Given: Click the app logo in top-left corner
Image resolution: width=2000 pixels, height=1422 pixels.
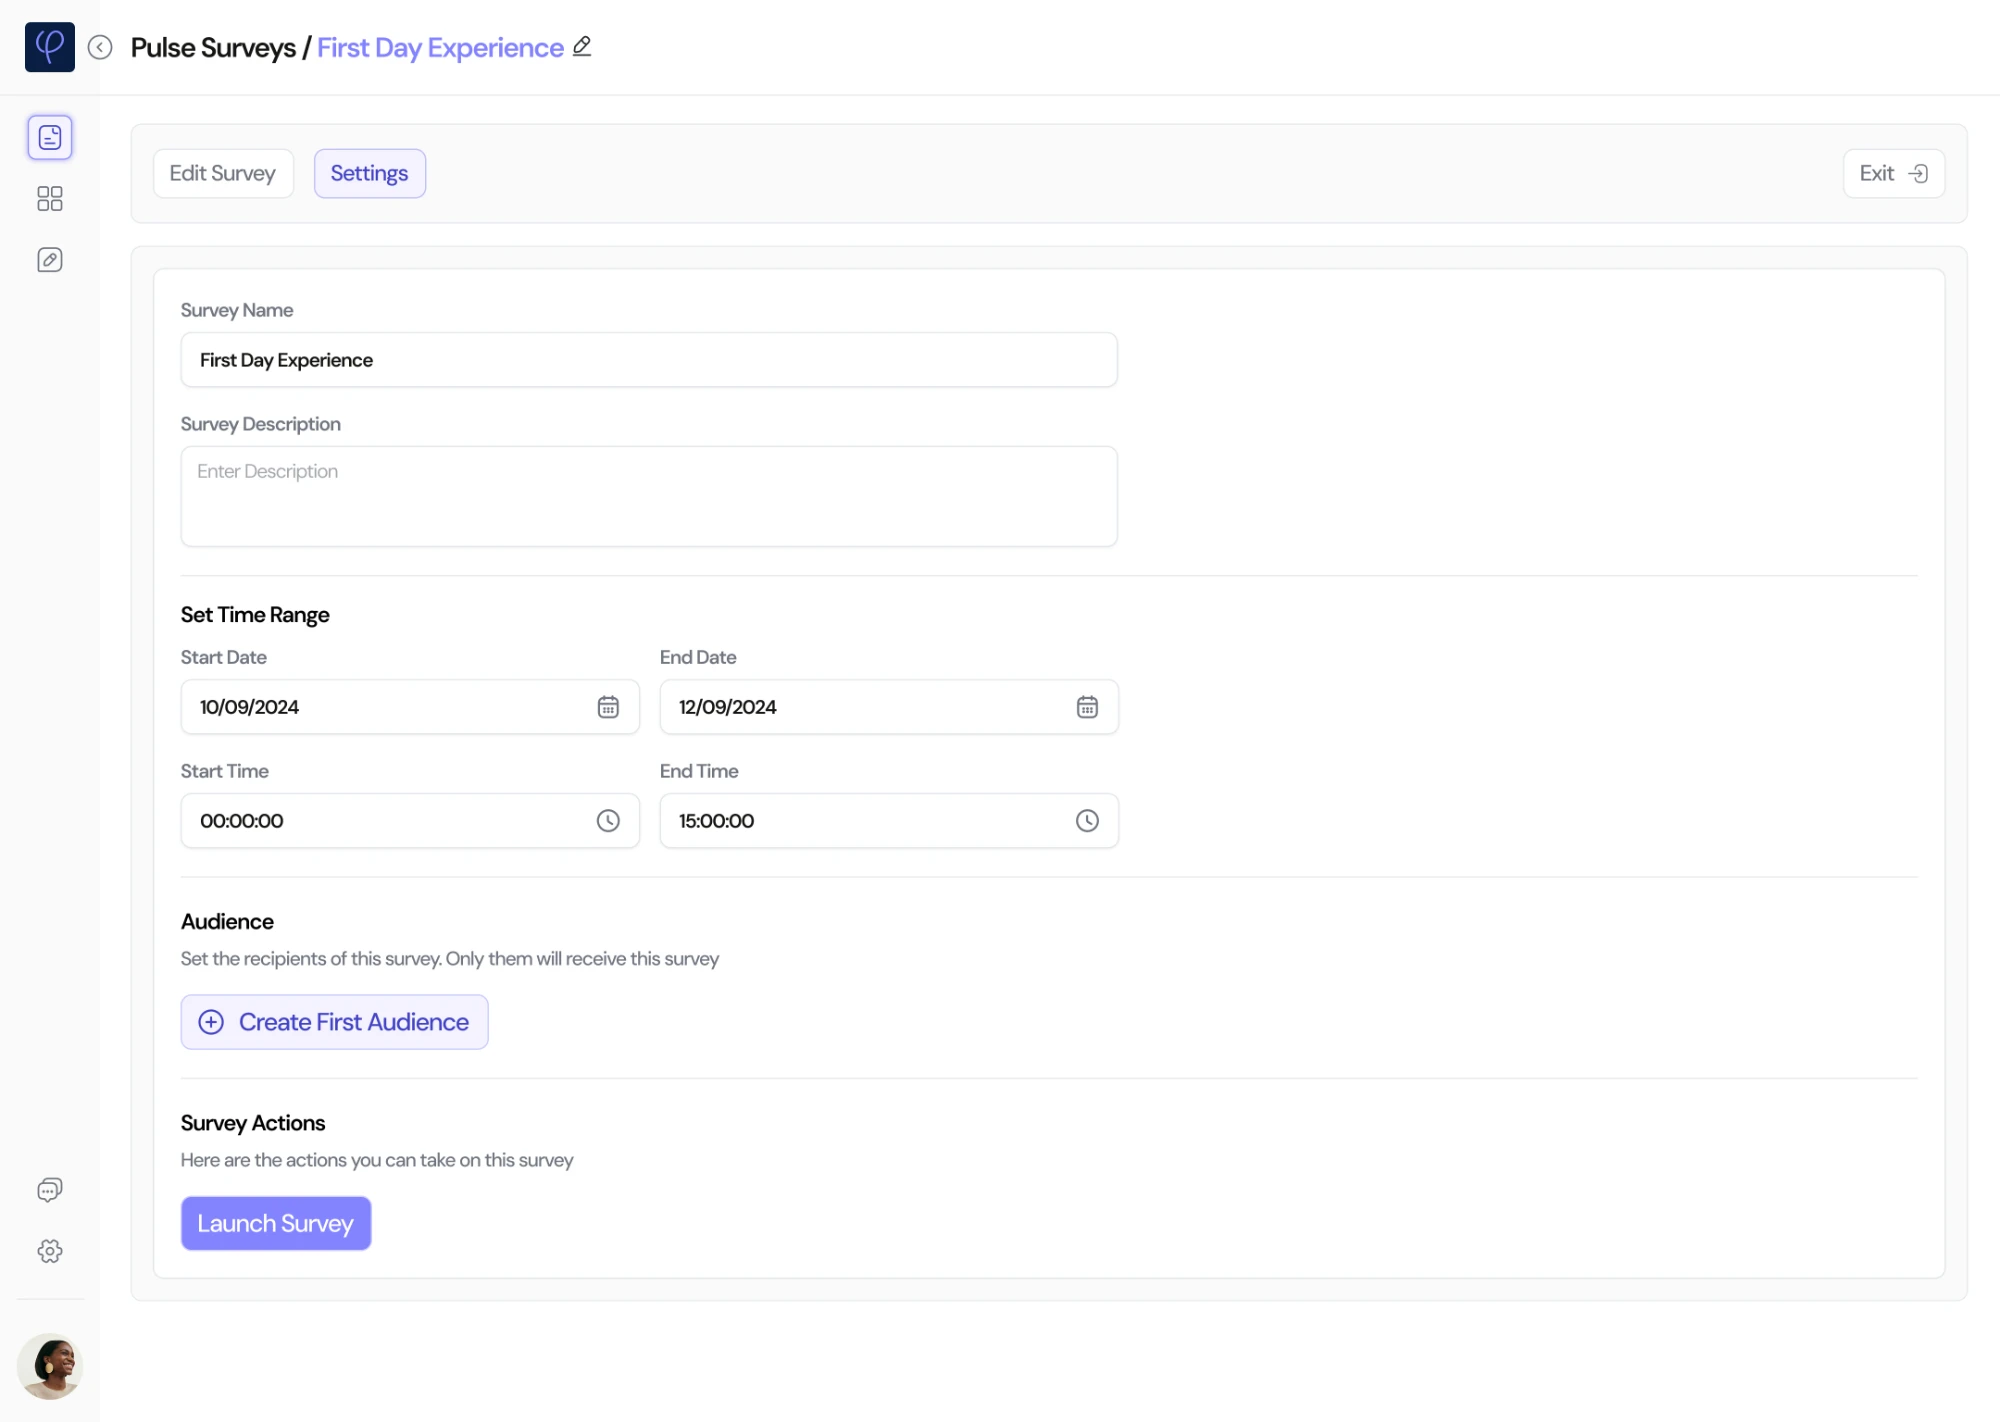Looking at the screenshot, I should coord(50,47).
